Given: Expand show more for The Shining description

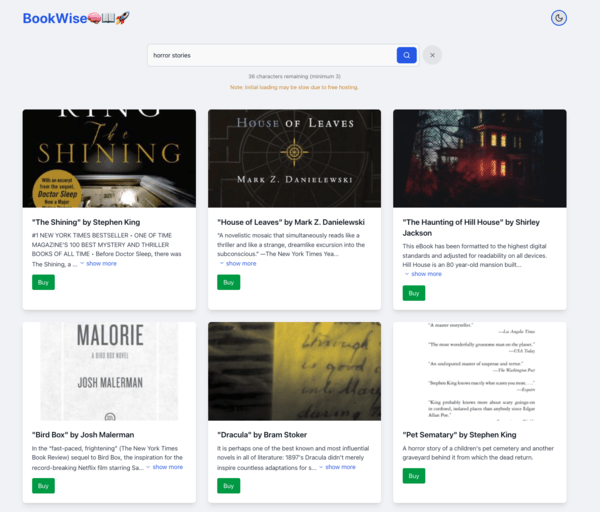Looking at the screenshot, I should coord(98,263).
